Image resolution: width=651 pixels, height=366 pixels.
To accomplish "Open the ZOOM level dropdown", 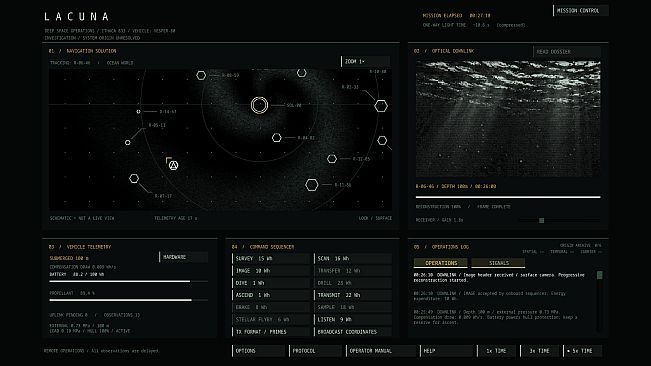I will point(365,61).
